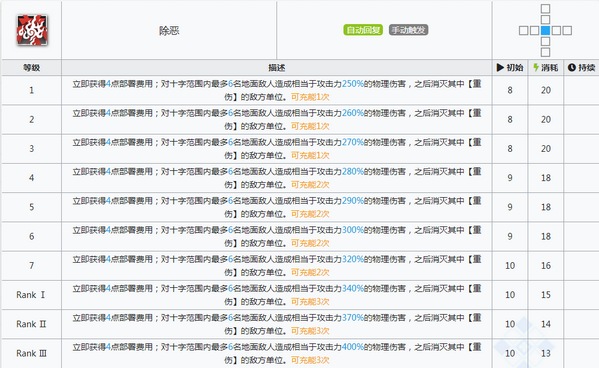The width and height of the screenshot is (599, 368).
Task: Click the 持续 column header label
Action: click(587, 68)
